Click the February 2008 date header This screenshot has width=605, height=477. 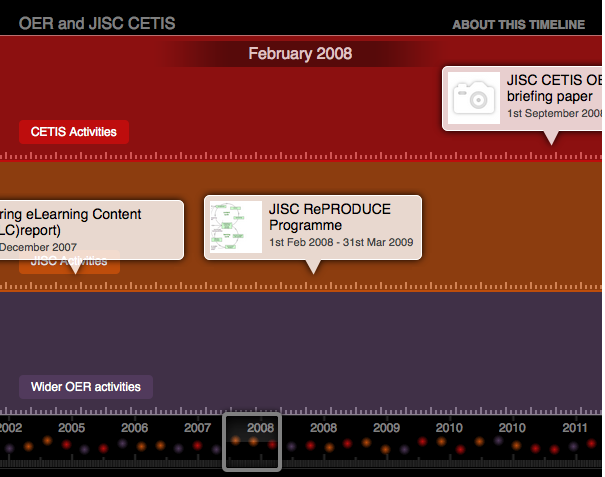point(300,53)
